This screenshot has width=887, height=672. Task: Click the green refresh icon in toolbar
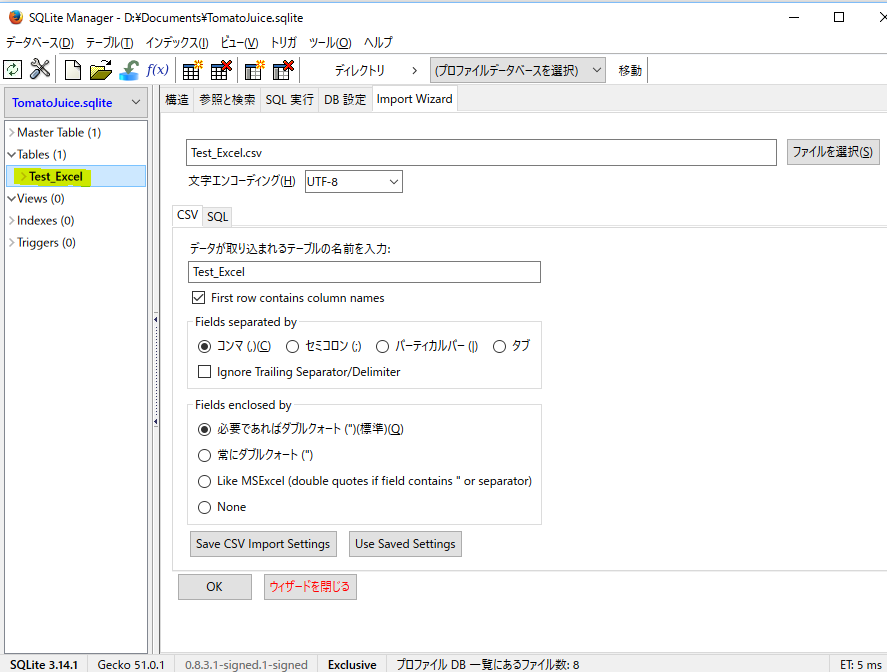(x=12, y=70)
